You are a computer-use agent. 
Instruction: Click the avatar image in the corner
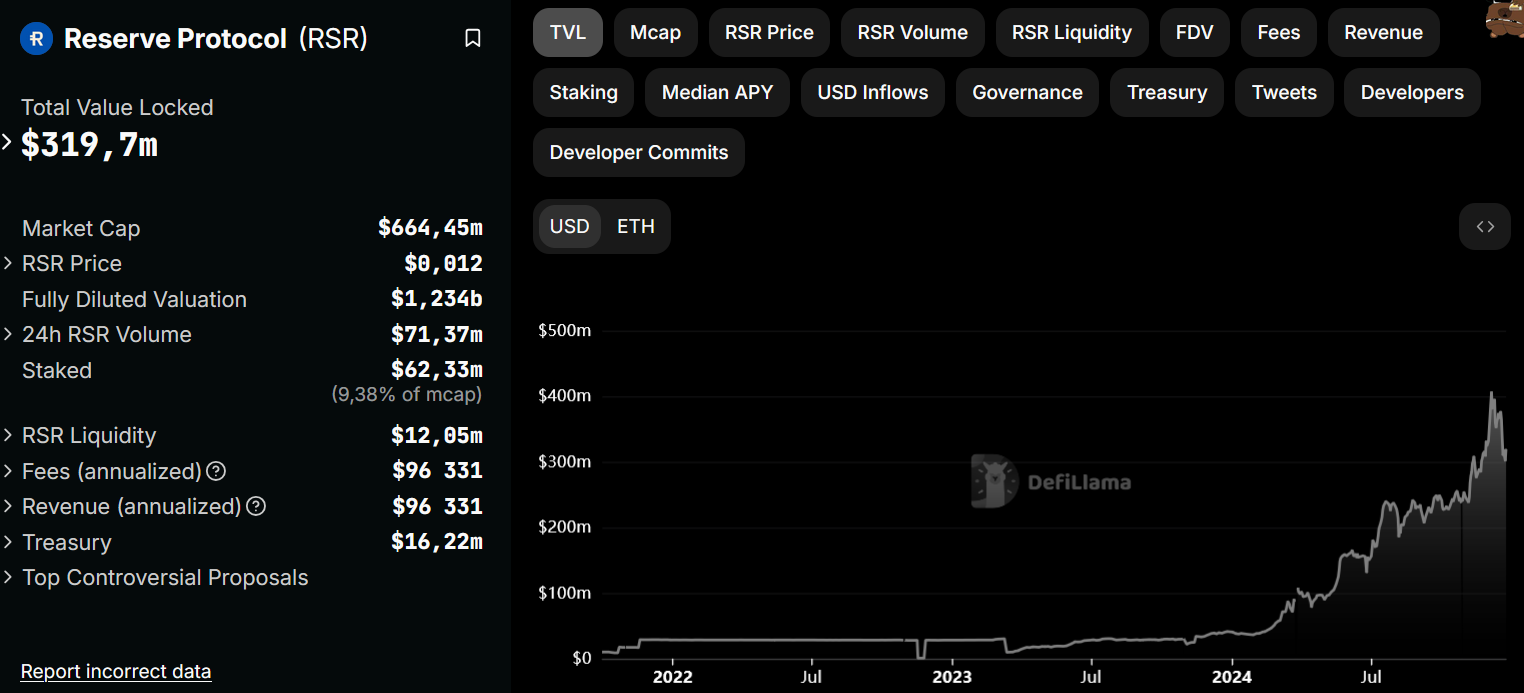1505,19
